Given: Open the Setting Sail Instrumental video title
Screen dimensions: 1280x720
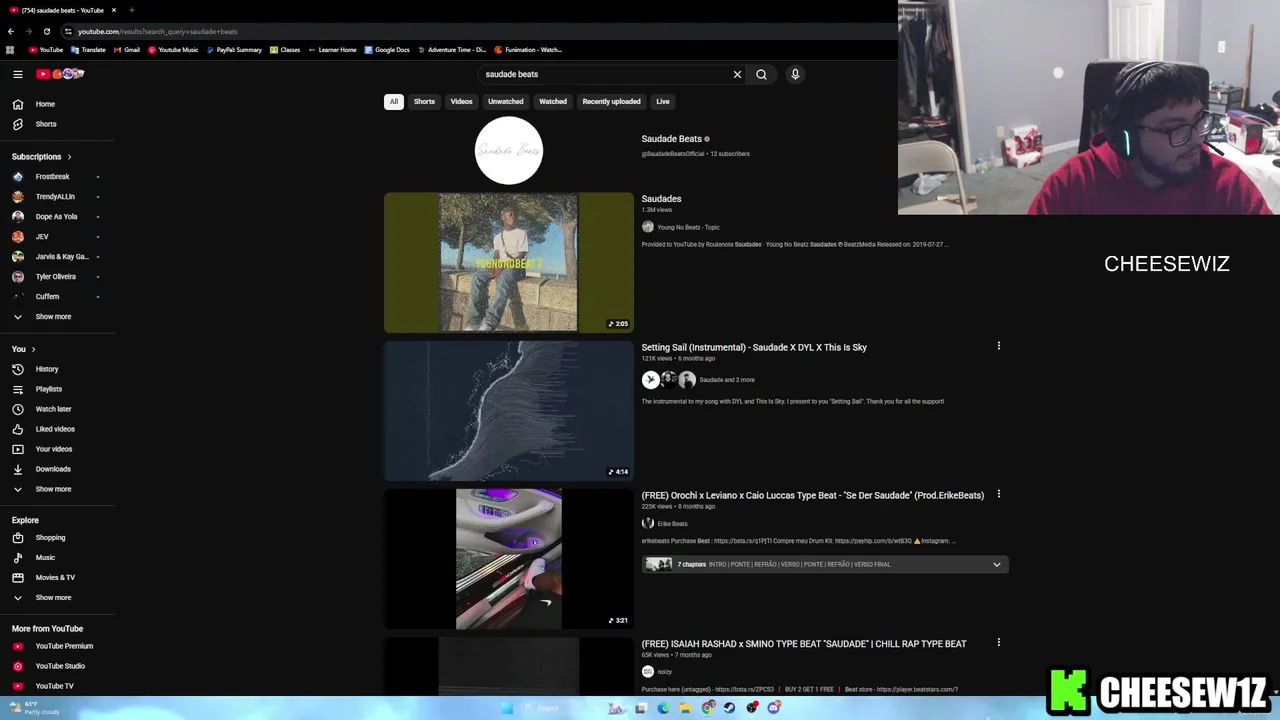Looking at the screenshot, I should click(754, 348).
